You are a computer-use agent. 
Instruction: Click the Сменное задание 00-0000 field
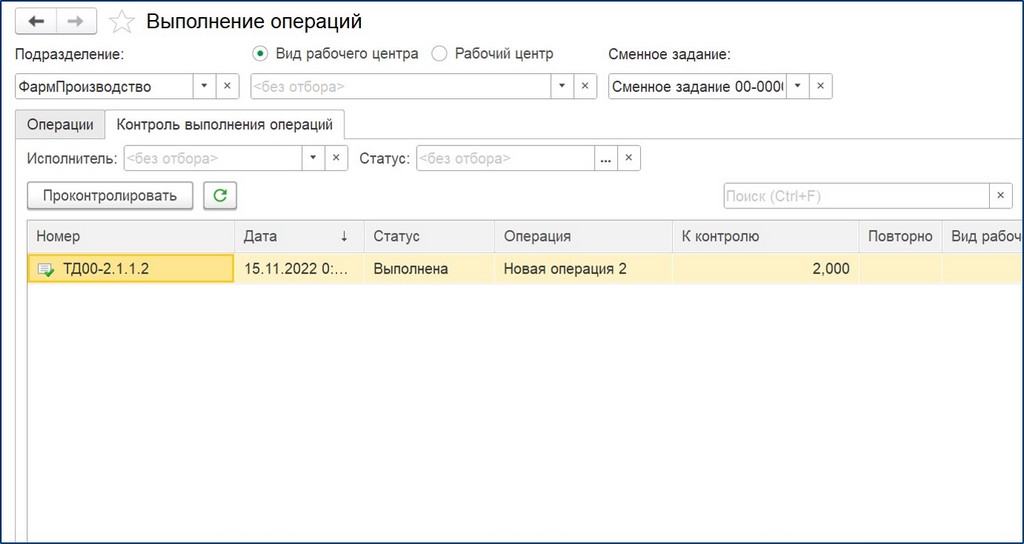pos(697,86)
